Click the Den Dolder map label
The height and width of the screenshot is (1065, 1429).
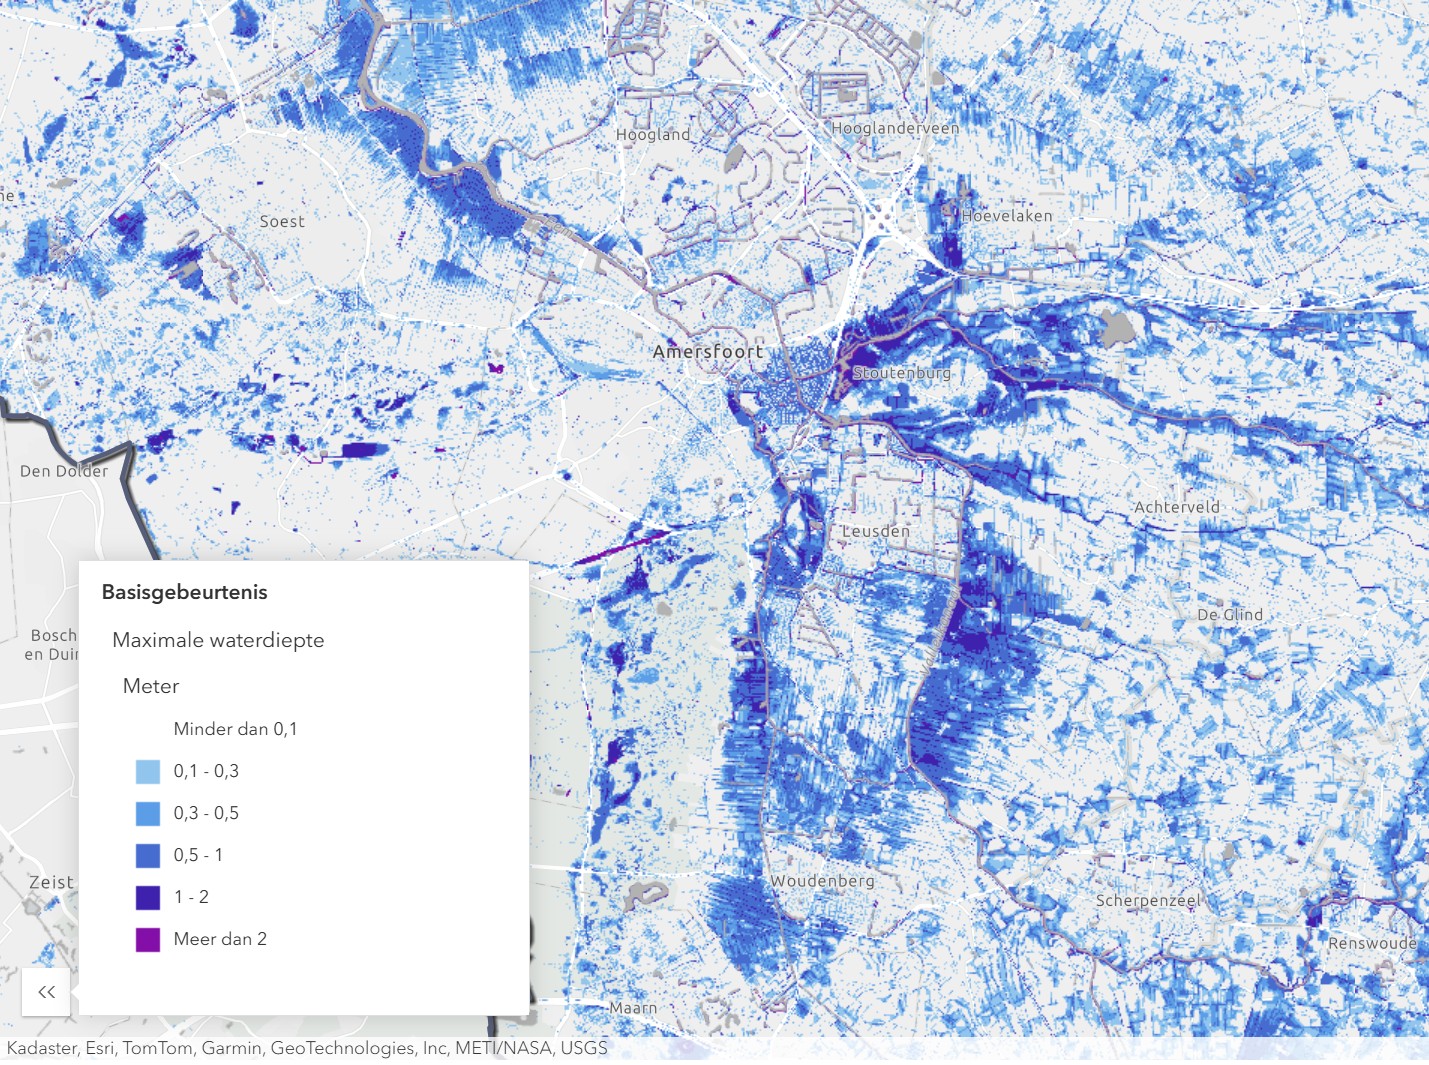click(64, 471)
